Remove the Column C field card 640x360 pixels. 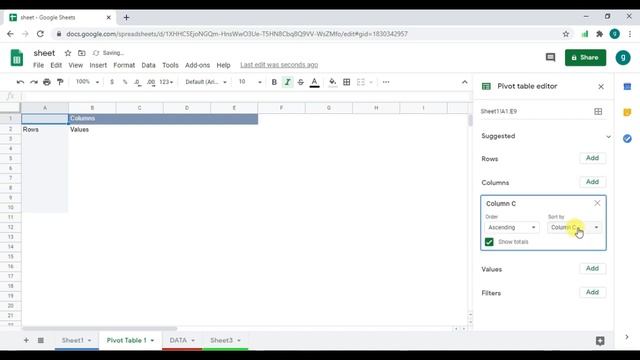coord(597,203)
